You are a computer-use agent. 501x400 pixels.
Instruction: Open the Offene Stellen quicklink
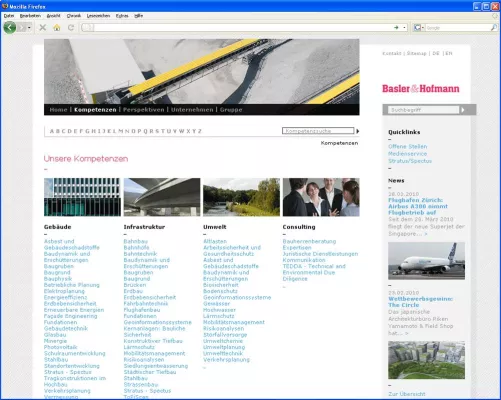pos(407,146)
